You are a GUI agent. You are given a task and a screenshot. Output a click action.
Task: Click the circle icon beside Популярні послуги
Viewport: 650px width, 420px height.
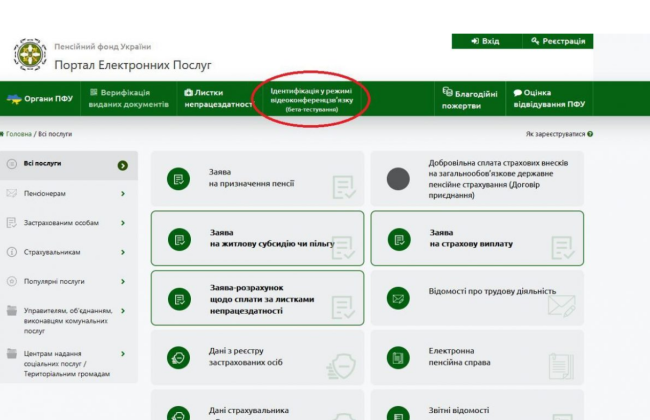(12, 282)
